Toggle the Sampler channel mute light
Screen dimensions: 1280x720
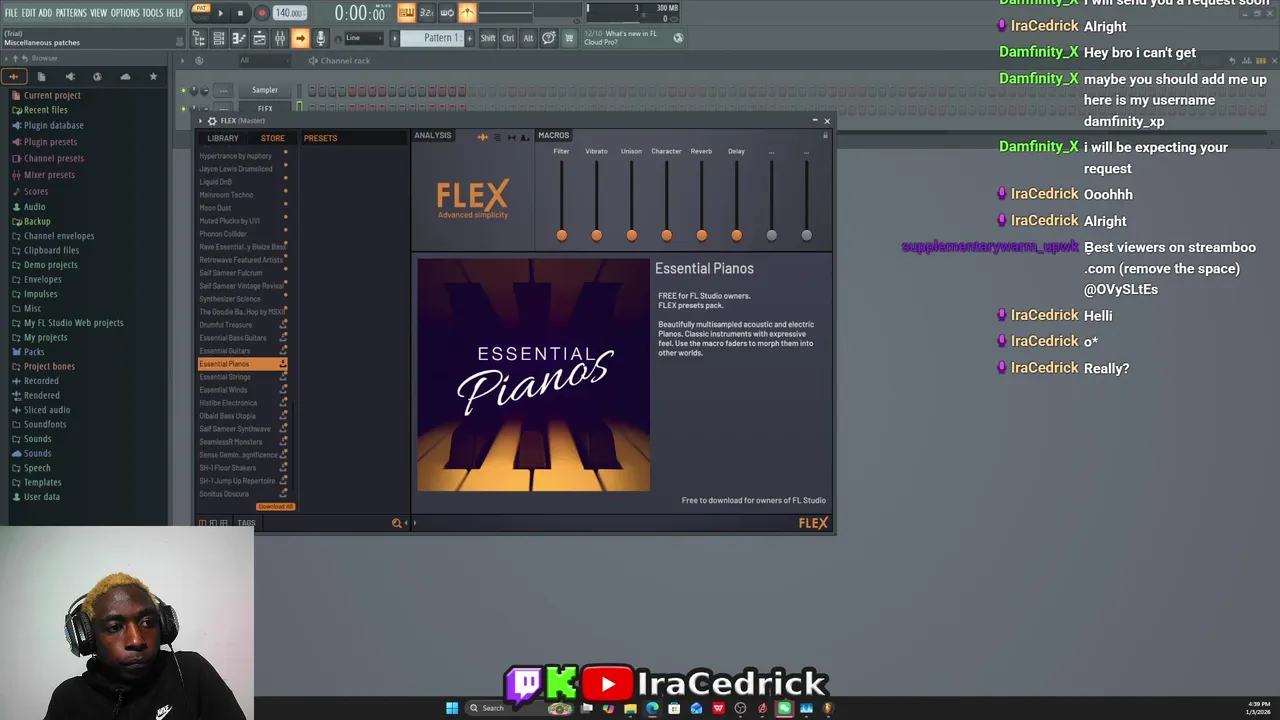[183, 90]
